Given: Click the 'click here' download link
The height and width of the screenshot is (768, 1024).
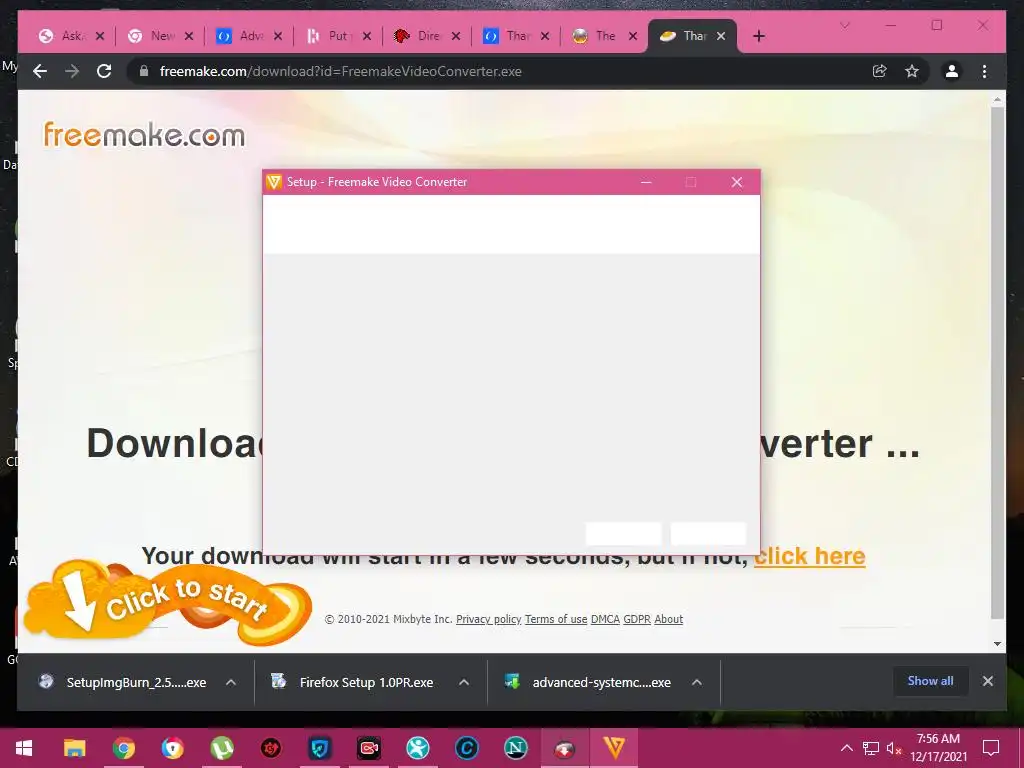Looking at the screenshot, I should pyautogui.click(x=810, y=556).
